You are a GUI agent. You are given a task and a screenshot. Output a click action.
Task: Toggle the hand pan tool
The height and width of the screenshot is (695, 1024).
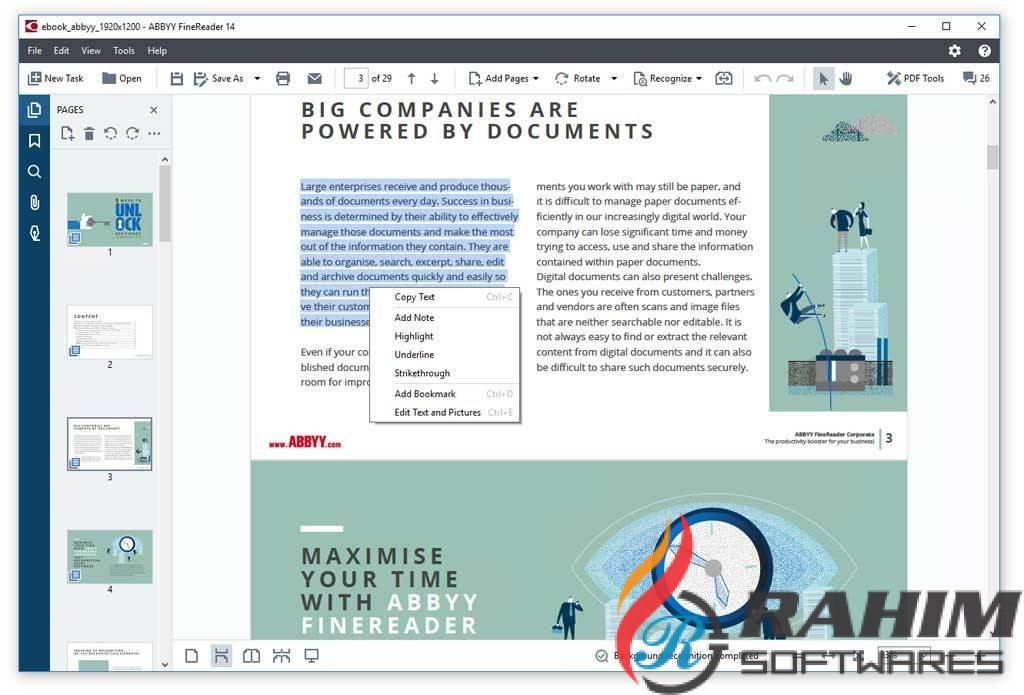[846, 78]
